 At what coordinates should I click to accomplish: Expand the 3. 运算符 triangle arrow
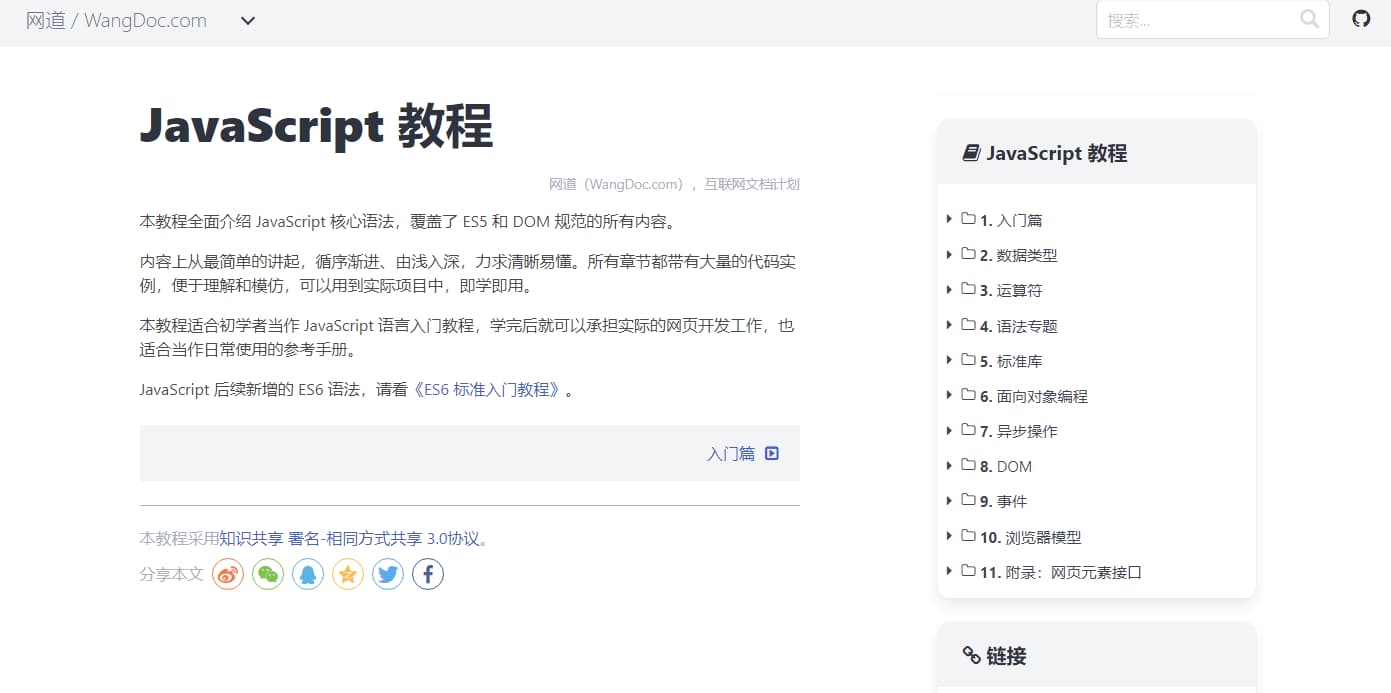(x=949, y=289)
